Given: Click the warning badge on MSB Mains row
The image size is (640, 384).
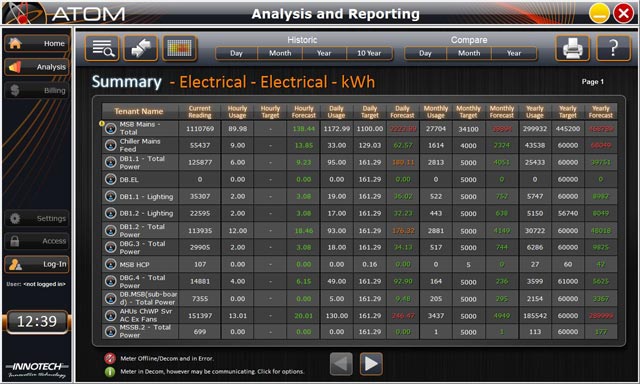Looking at the screenshot, I should point(102,124).
